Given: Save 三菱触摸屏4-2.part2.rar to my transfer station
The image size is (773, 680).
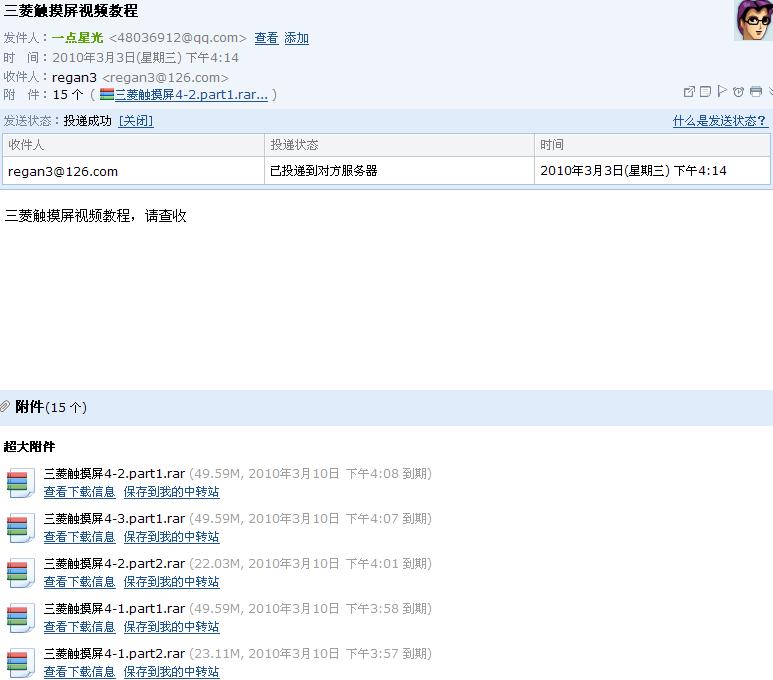Looking at the screenshot, I should pos(171,582).
